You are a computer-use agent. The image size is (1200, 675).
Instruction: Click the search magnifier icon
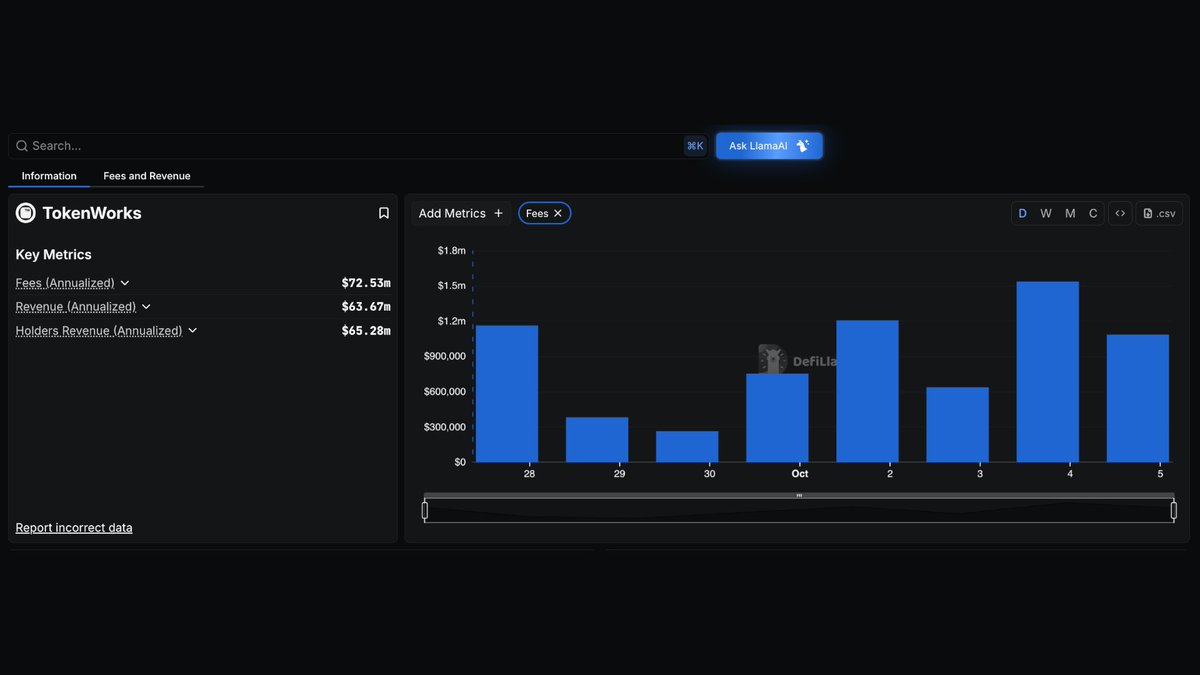click(22, 146)
